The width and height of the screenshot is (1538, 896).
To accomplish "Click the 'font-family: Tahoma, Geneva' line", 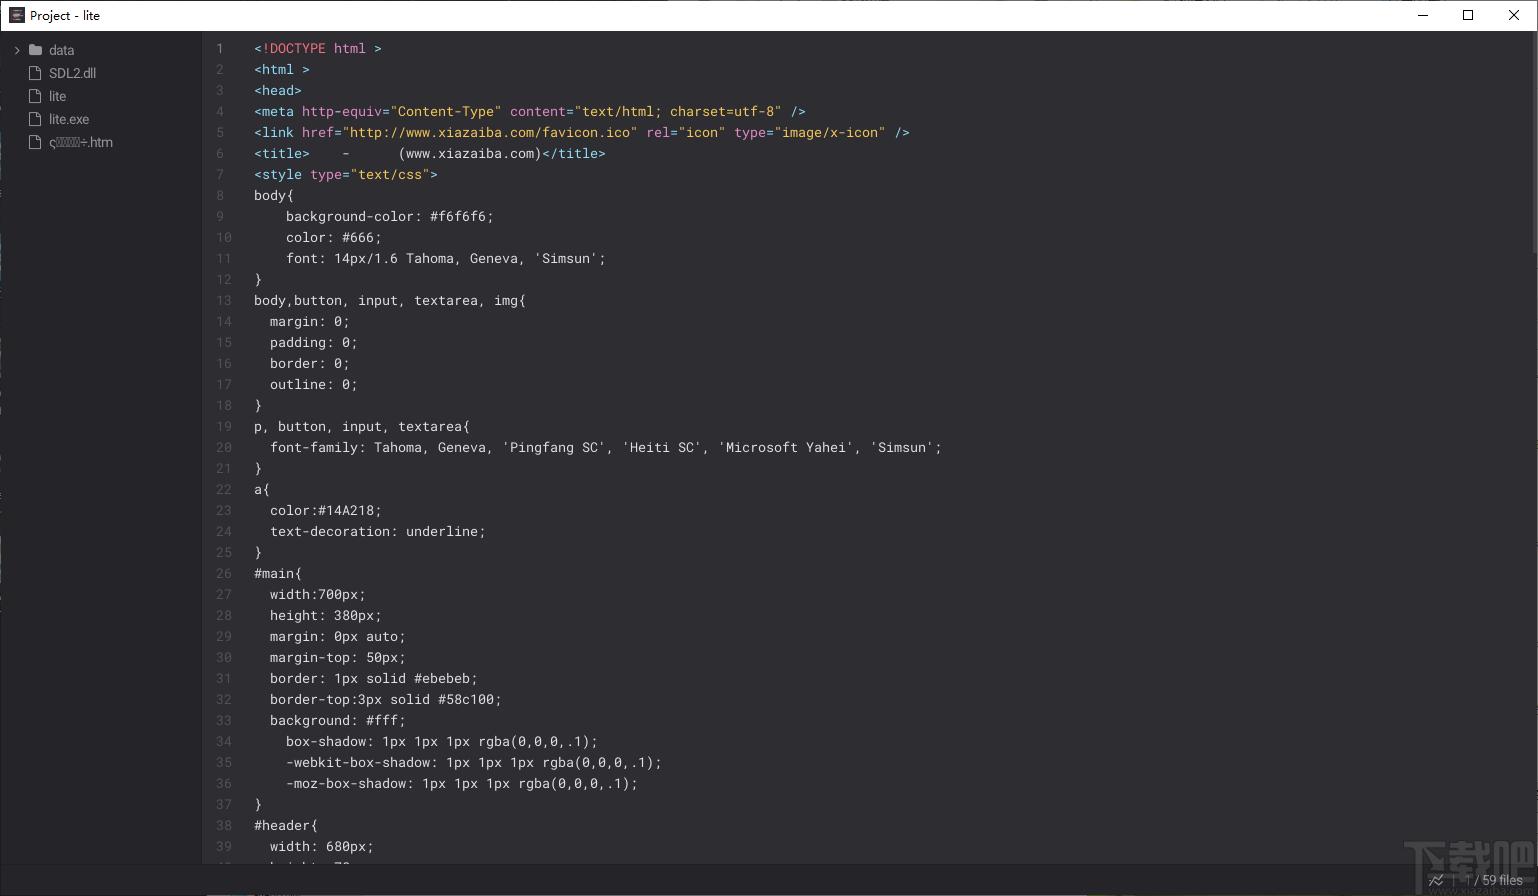I will tap(606, 447).
